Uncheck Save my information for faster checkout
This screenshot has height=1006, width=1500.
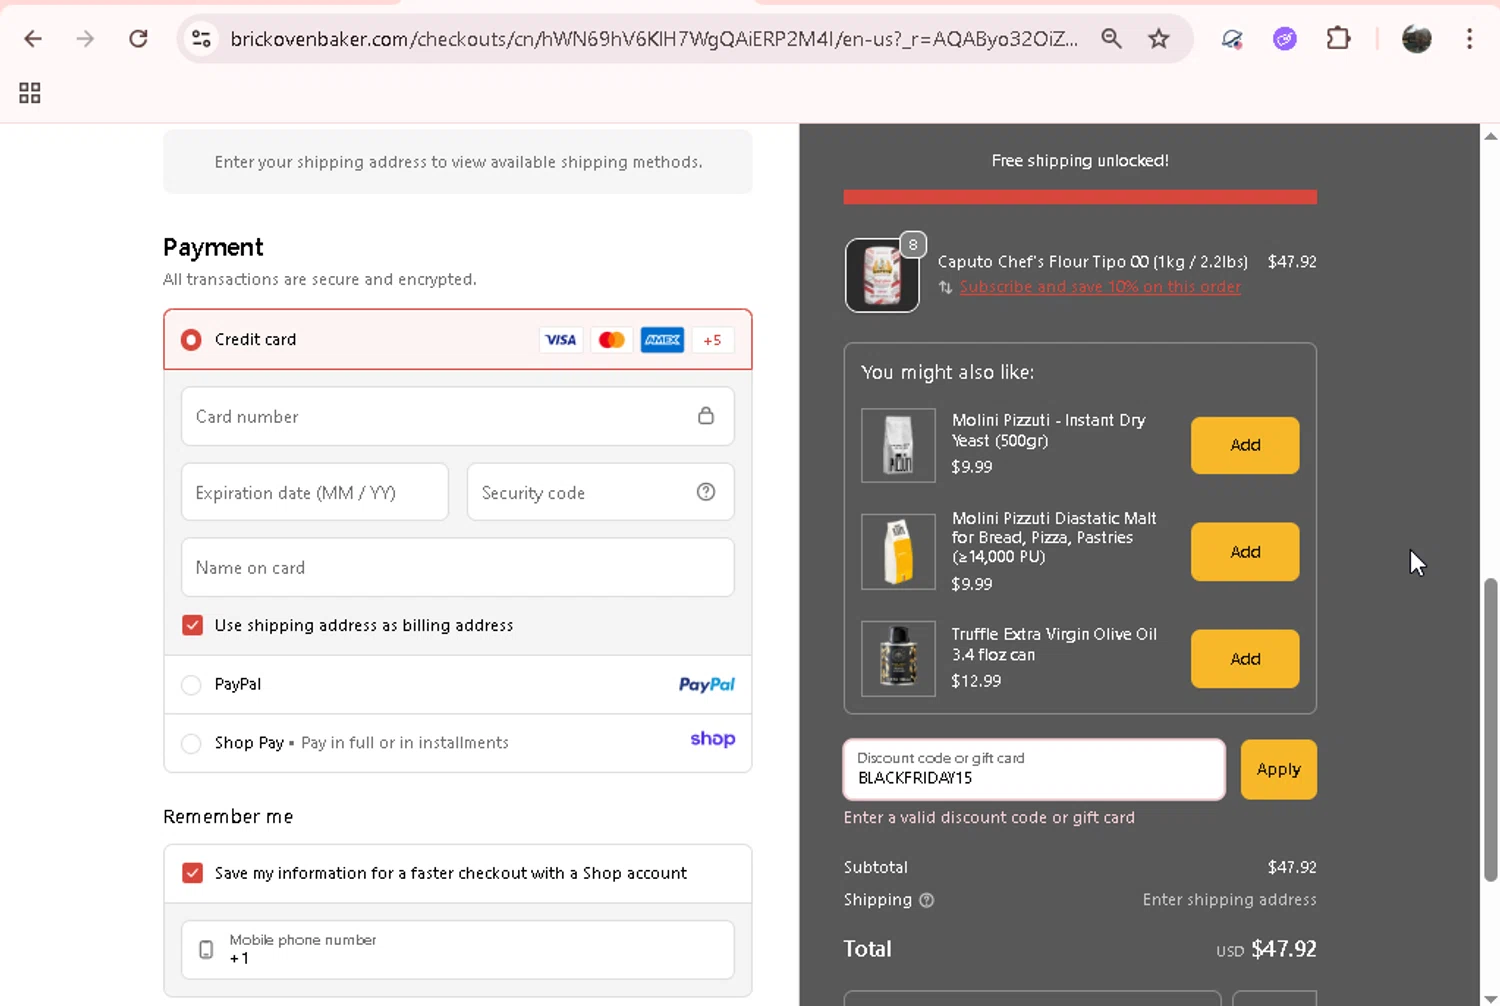(x=193, y=873)
